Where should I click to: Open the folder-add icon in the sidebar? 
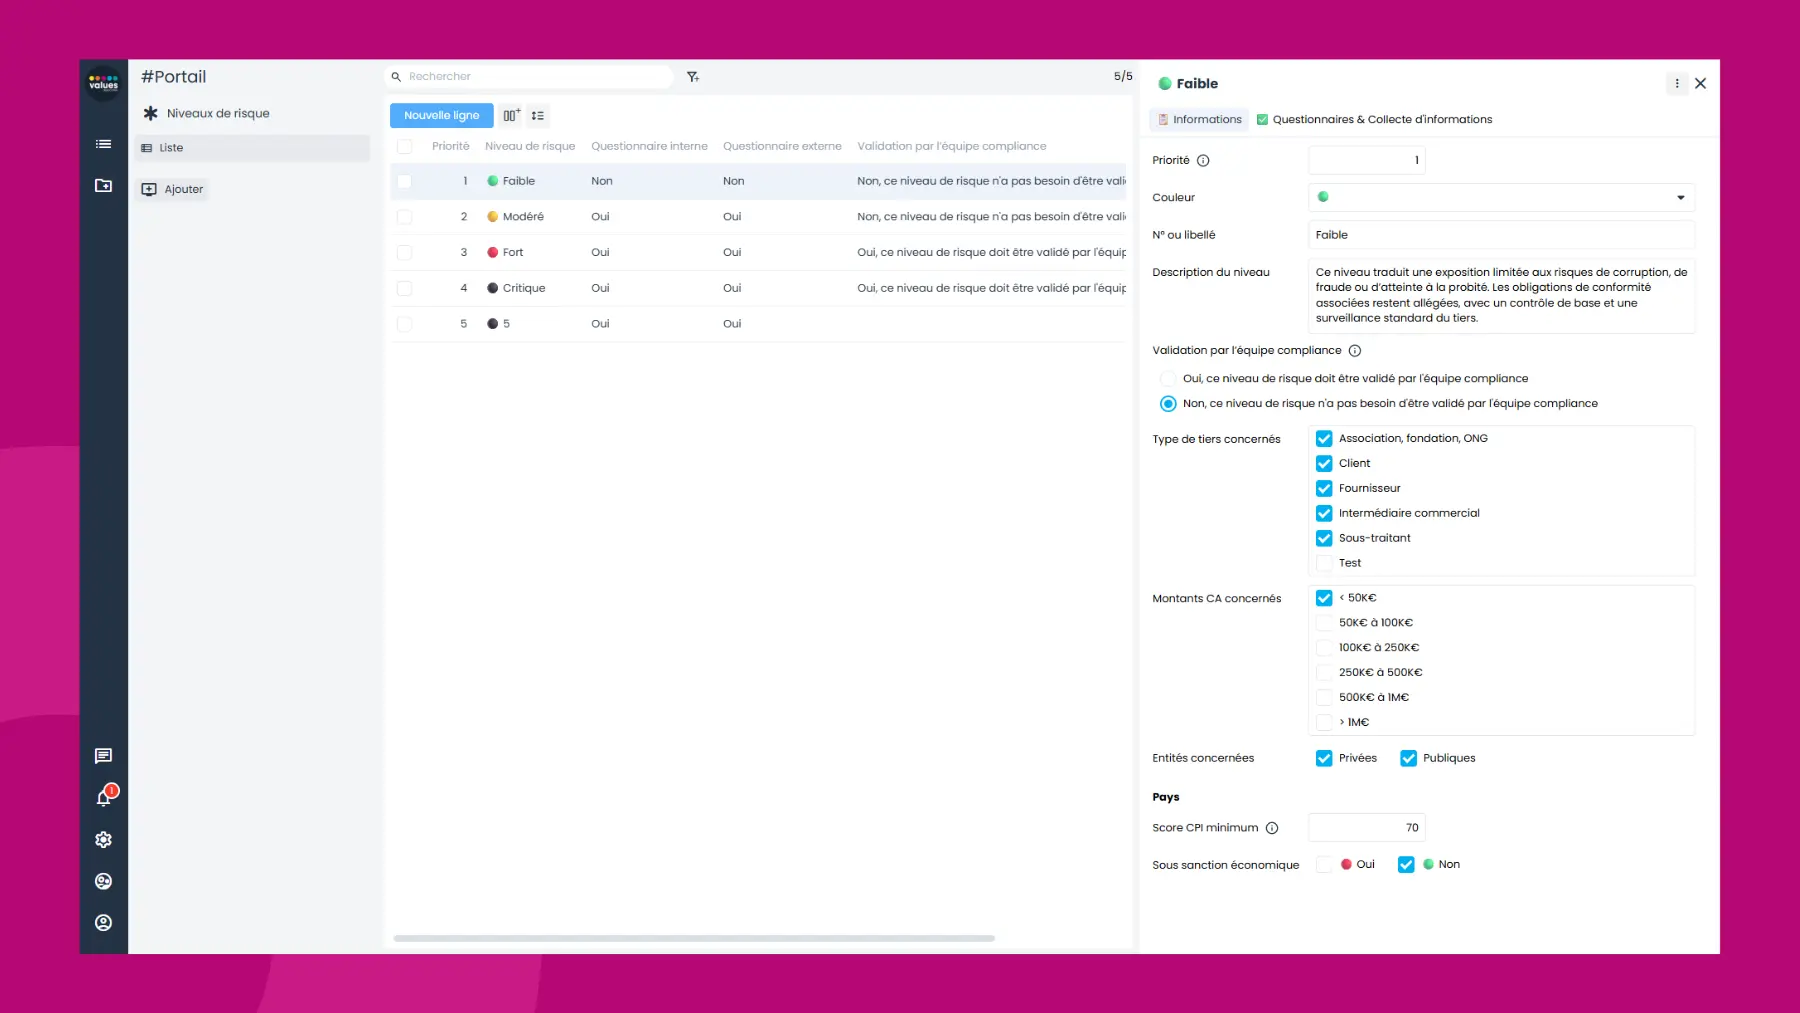103,186
